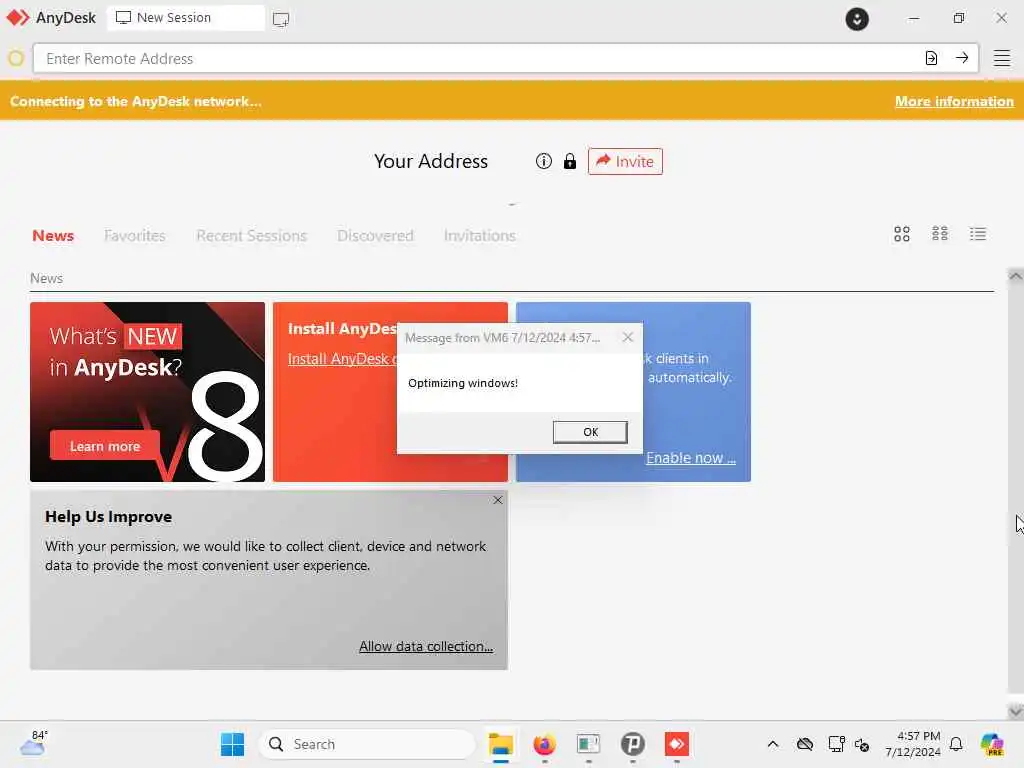Switch to the Discovered tab
The width and height of the screenshot is (1024, 768).
(x=376, y=236)
